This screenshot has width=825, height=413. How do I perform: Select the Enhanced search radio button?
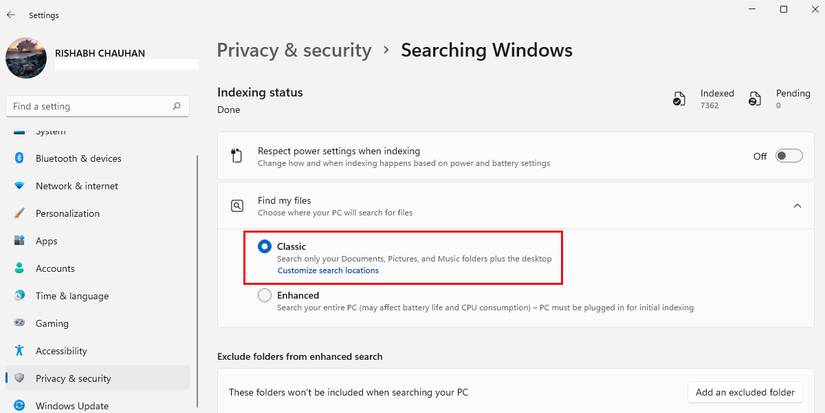click(x=264, y=295)
